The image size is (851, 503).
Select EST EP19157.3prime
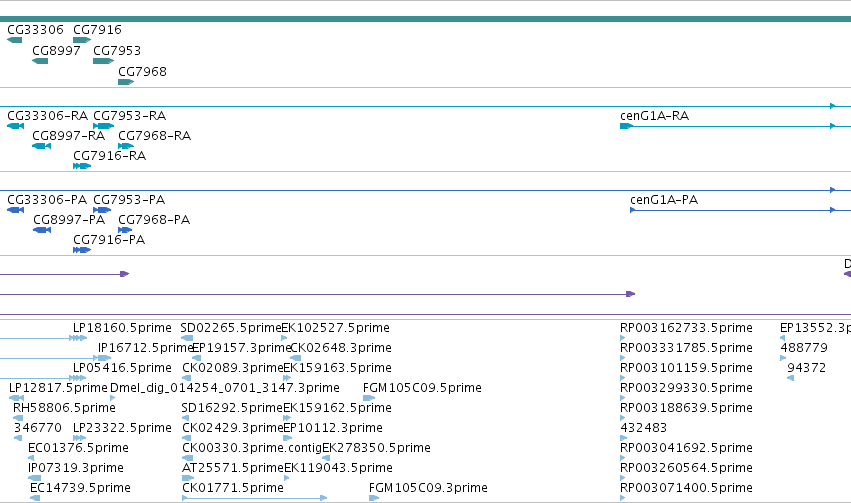pos(242,348)
